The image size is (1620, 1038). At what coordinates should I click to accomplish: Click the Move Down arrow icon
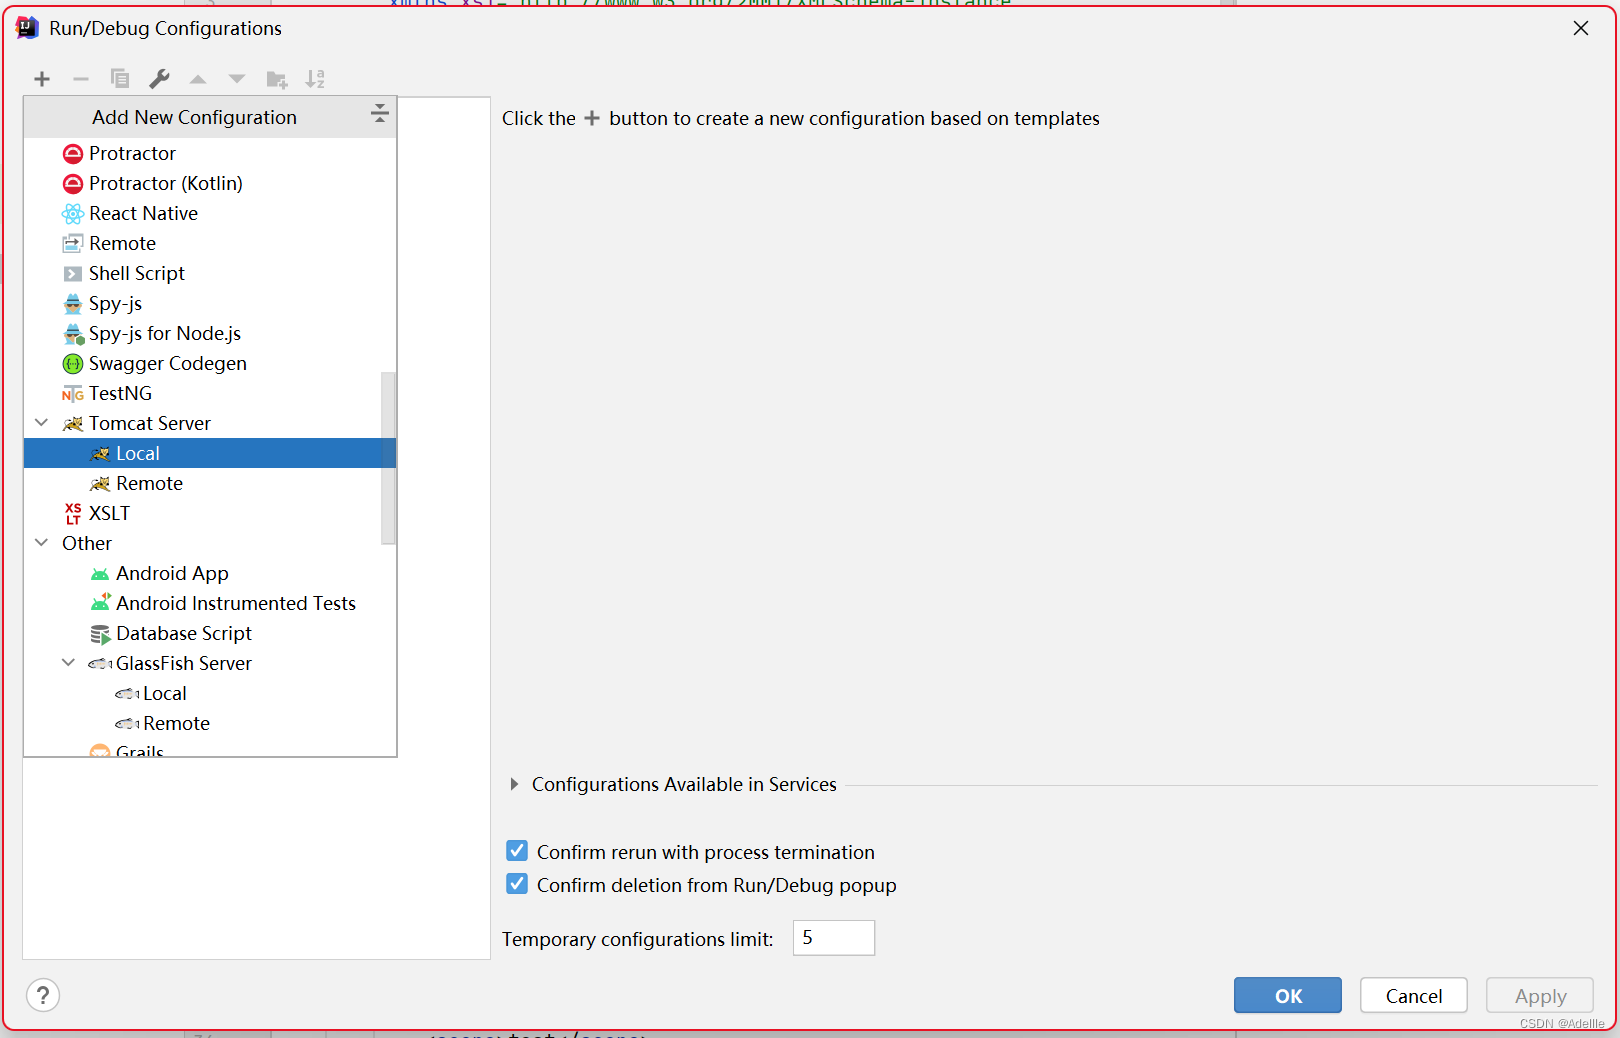tap(237, 79)
